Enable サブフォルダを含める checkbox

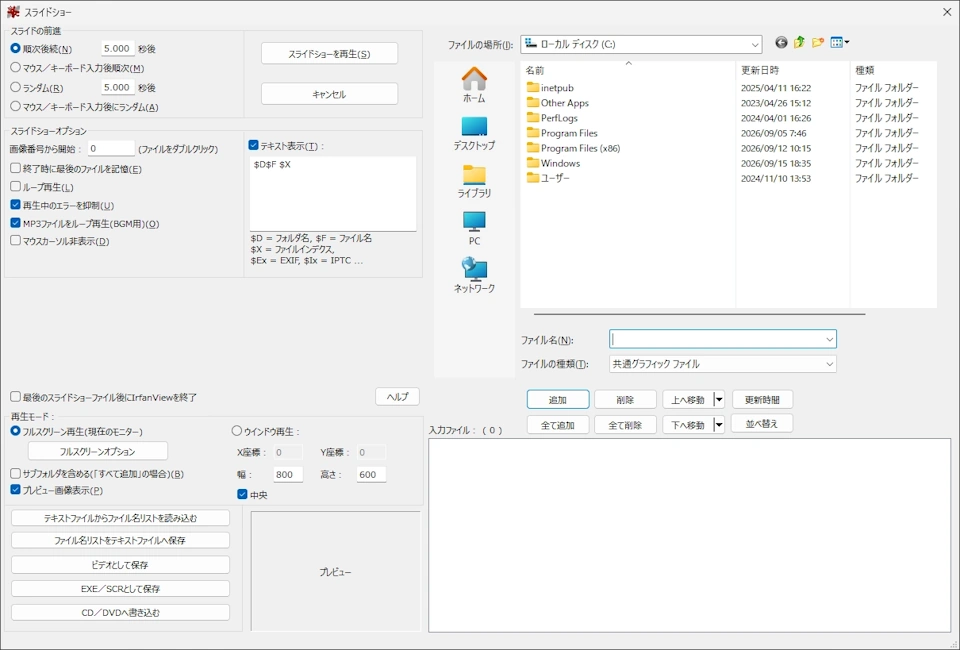[x=15, y=474]
